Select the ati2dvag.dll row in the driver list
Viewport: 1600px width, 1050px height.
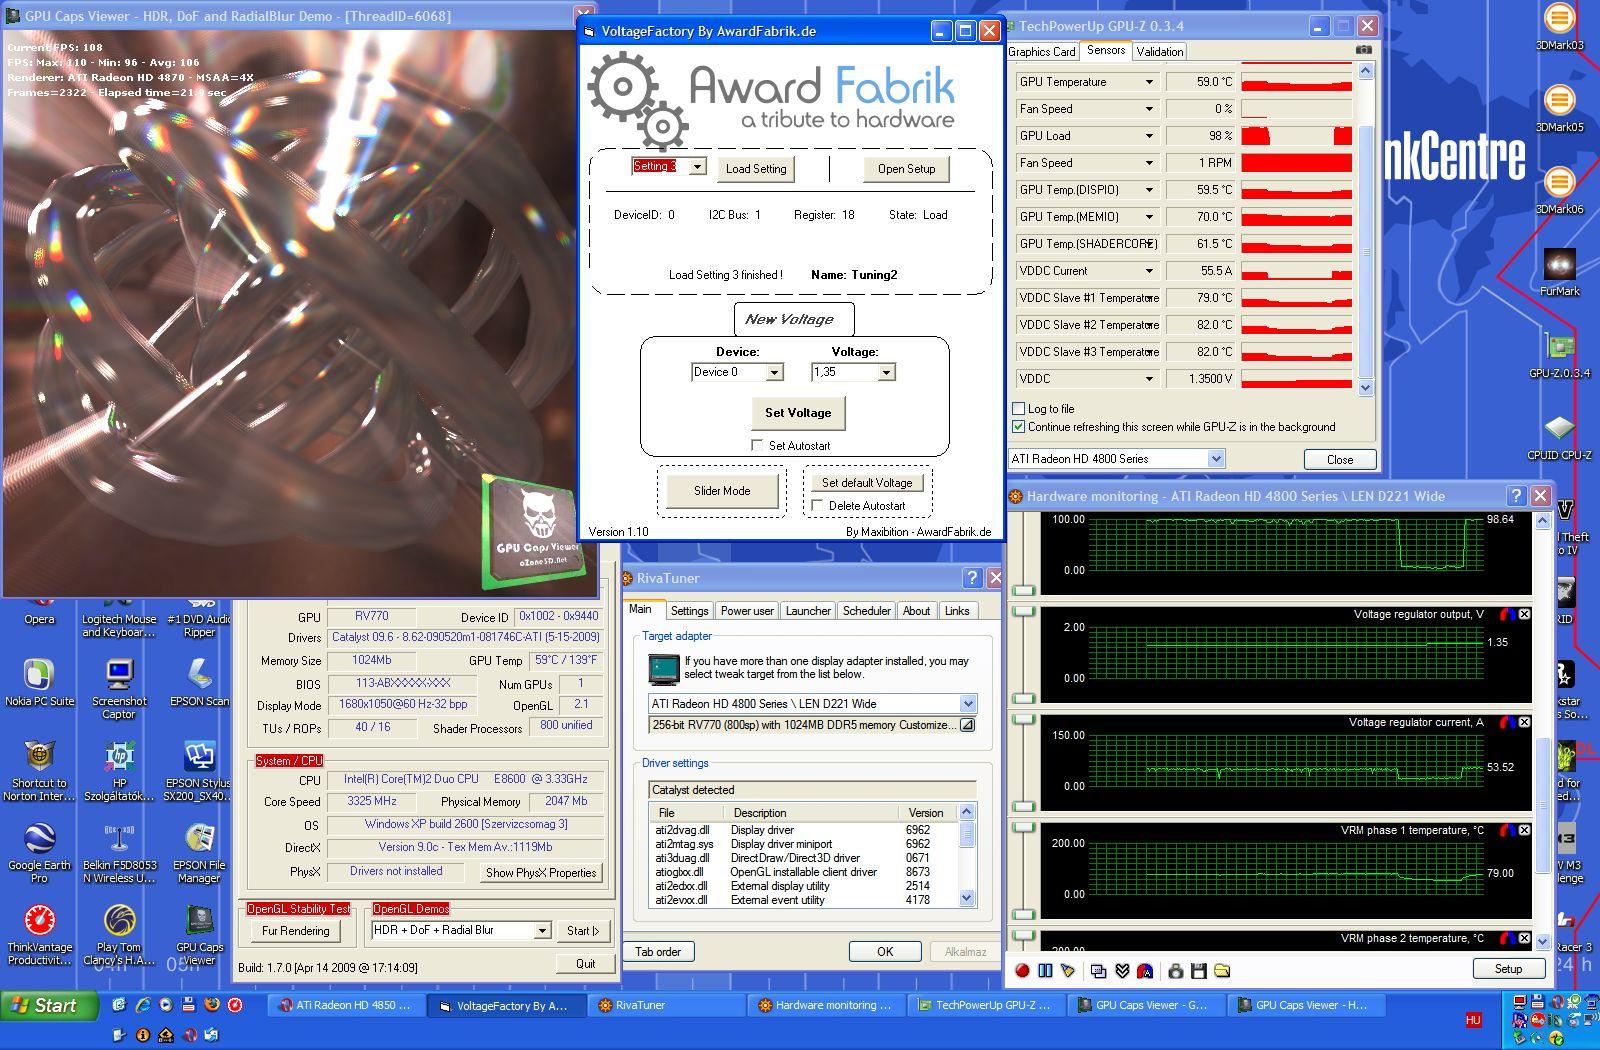click(x=804, y=830)
